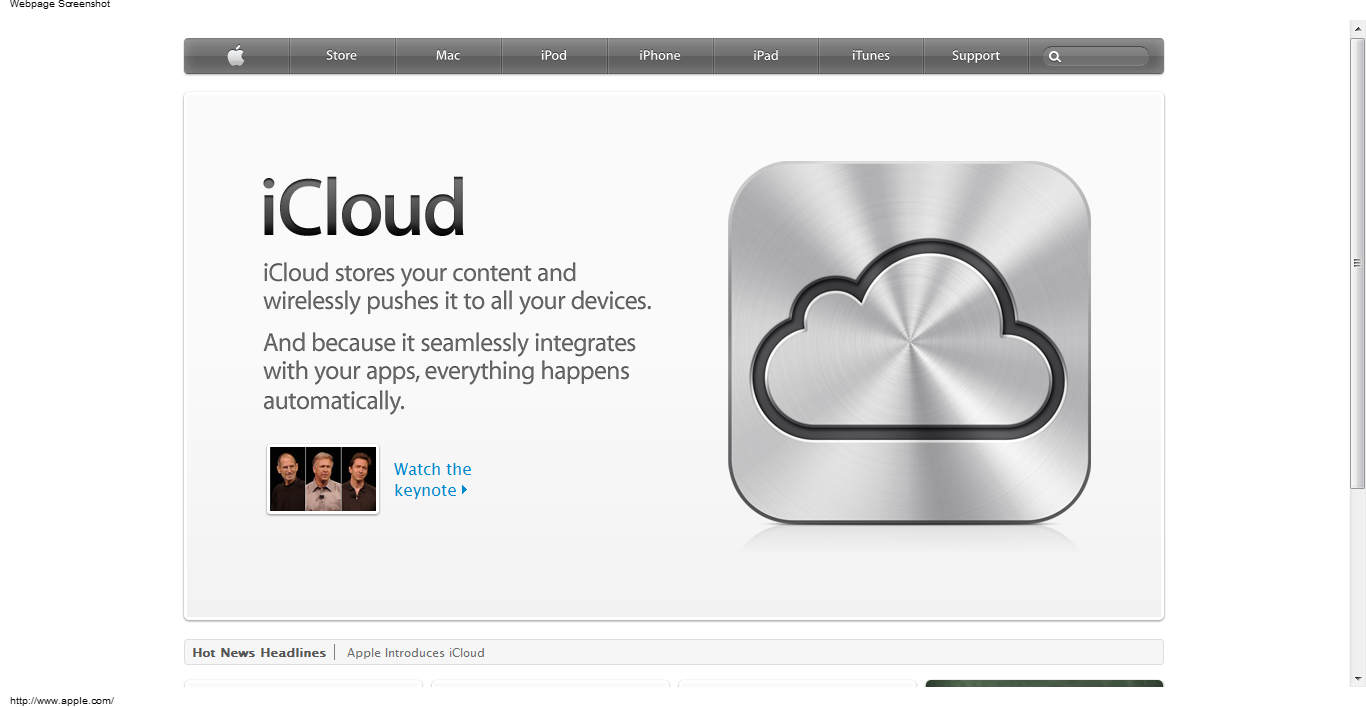Select the iPhone navigation tab
Viewport: 1366px width, 707px height.
[660, 56]
